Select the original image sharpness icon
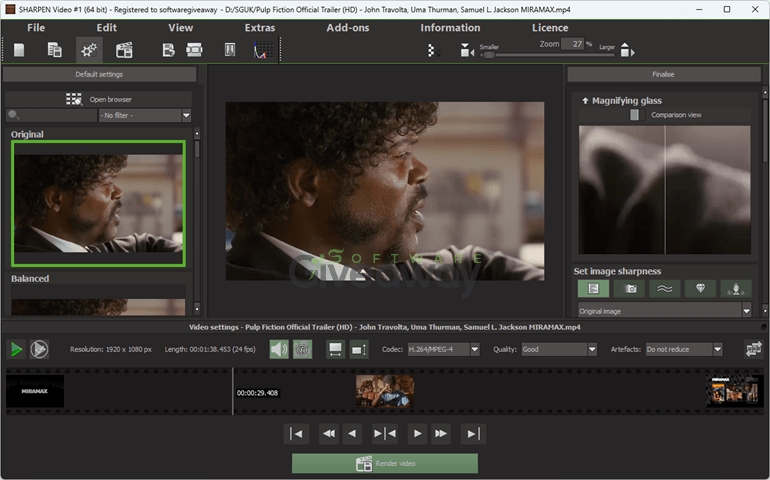770x480 pixels. 593,288
